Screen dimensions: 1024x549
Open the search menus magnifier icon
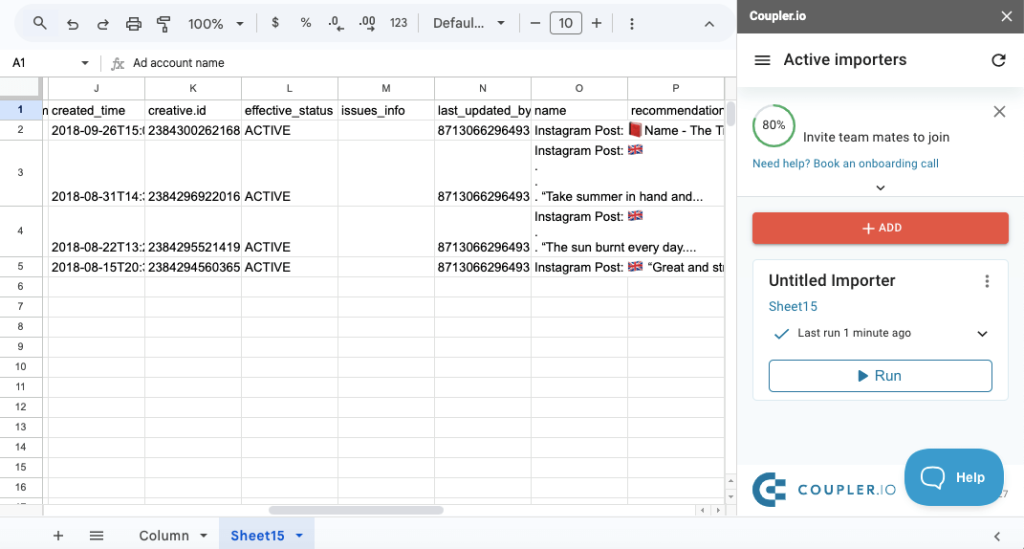(x=40, y=24)
